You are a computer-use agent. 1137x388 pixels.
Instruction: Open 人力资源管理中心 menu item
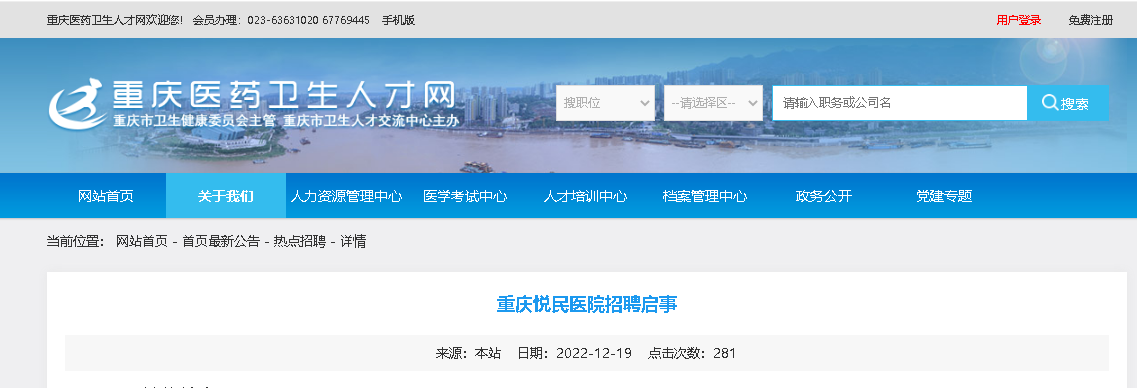[346, 196]
